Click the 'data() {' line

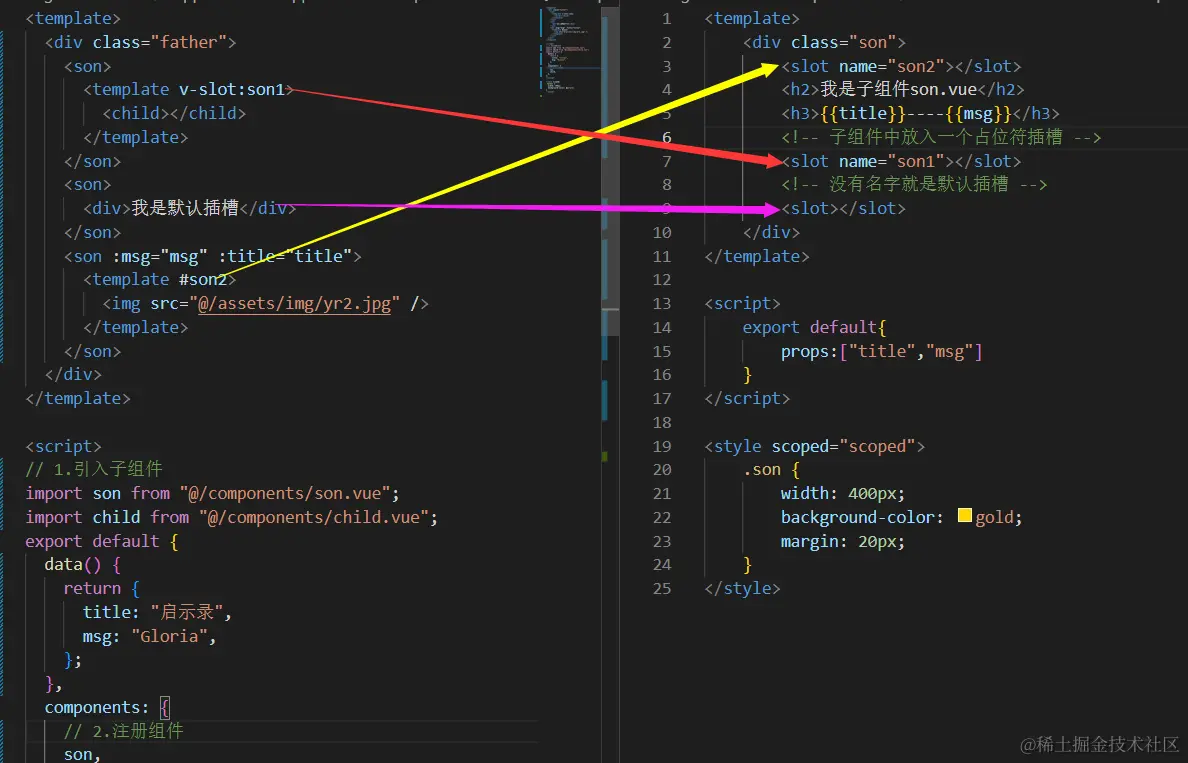tap(83, 564)
